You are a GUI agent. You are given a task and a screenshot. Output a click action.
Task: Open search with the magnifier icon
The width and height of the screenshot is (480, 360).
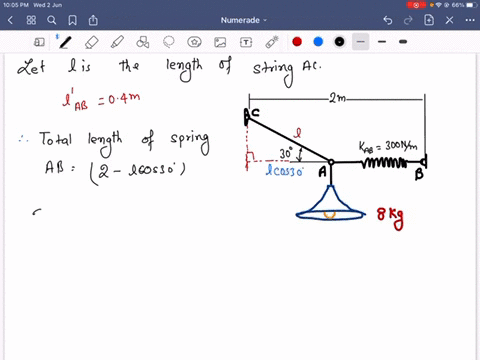pyautogui.click(x=52, y=20)
